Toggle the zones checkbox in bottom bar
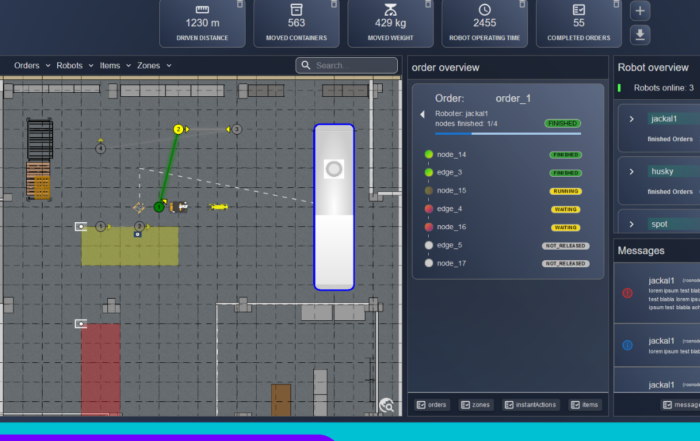 (464, 405)
